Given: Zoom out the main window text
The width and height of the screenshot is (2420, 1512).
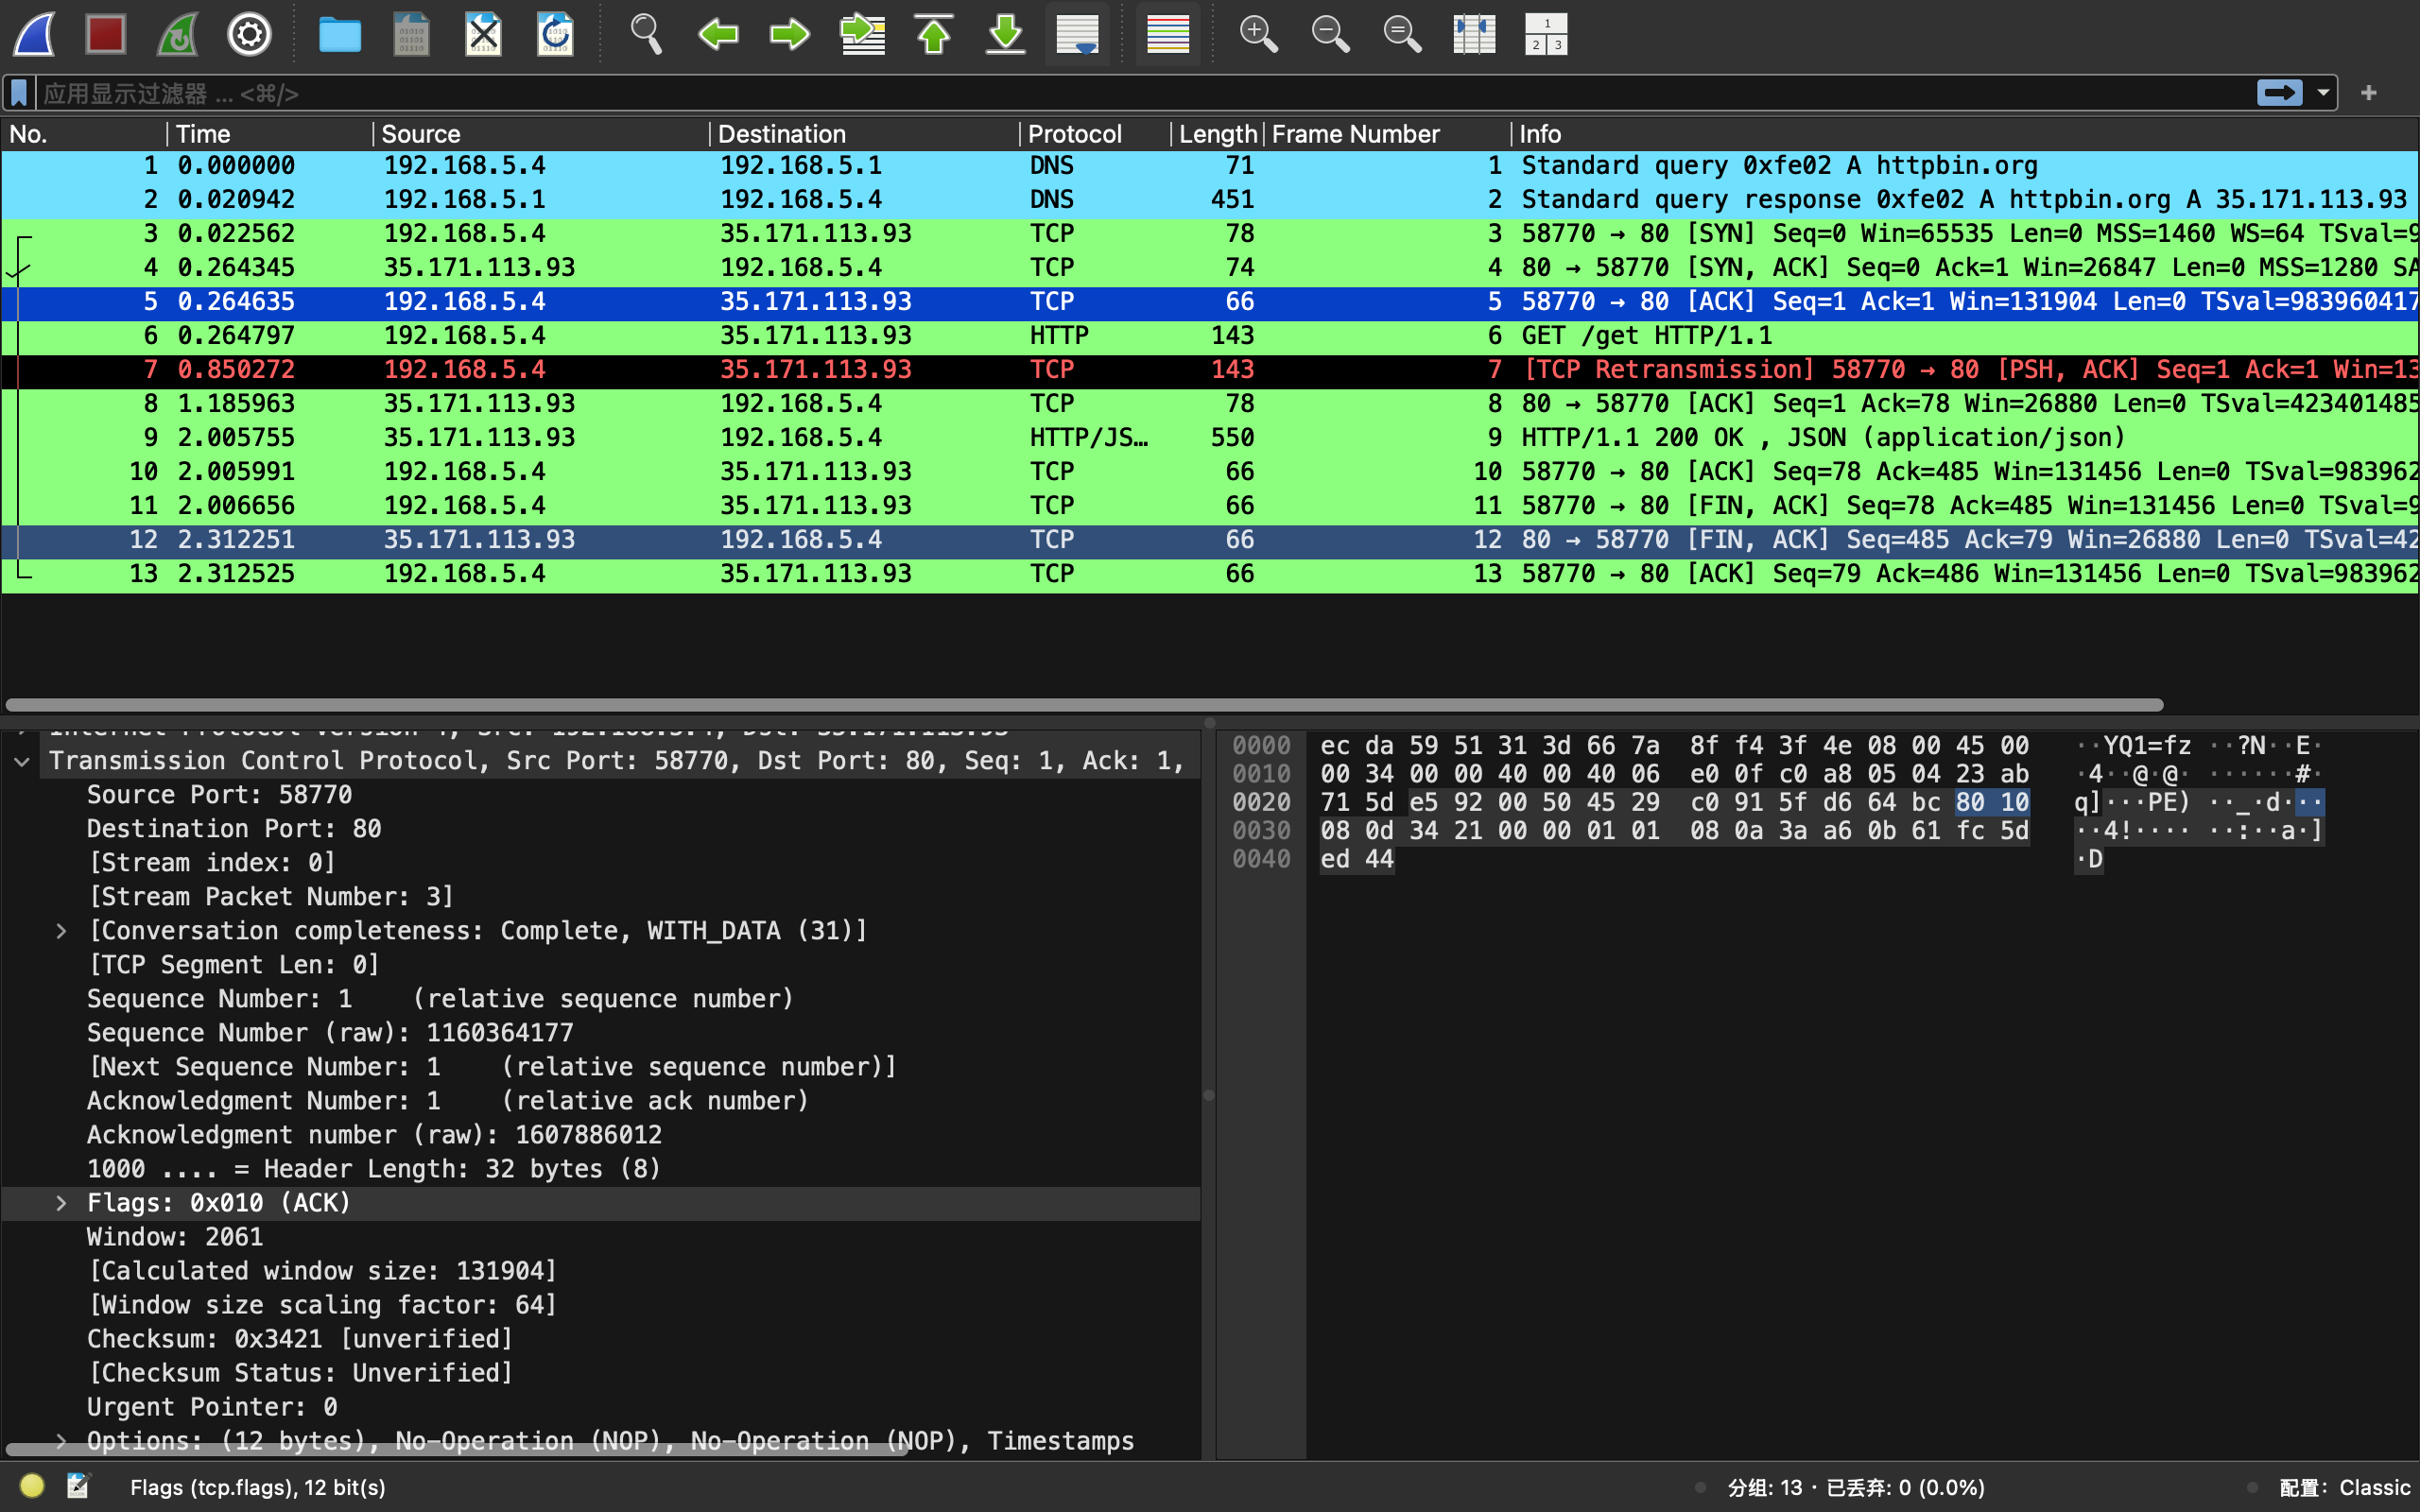Looking at the screenshot, I should (1330, 34).
